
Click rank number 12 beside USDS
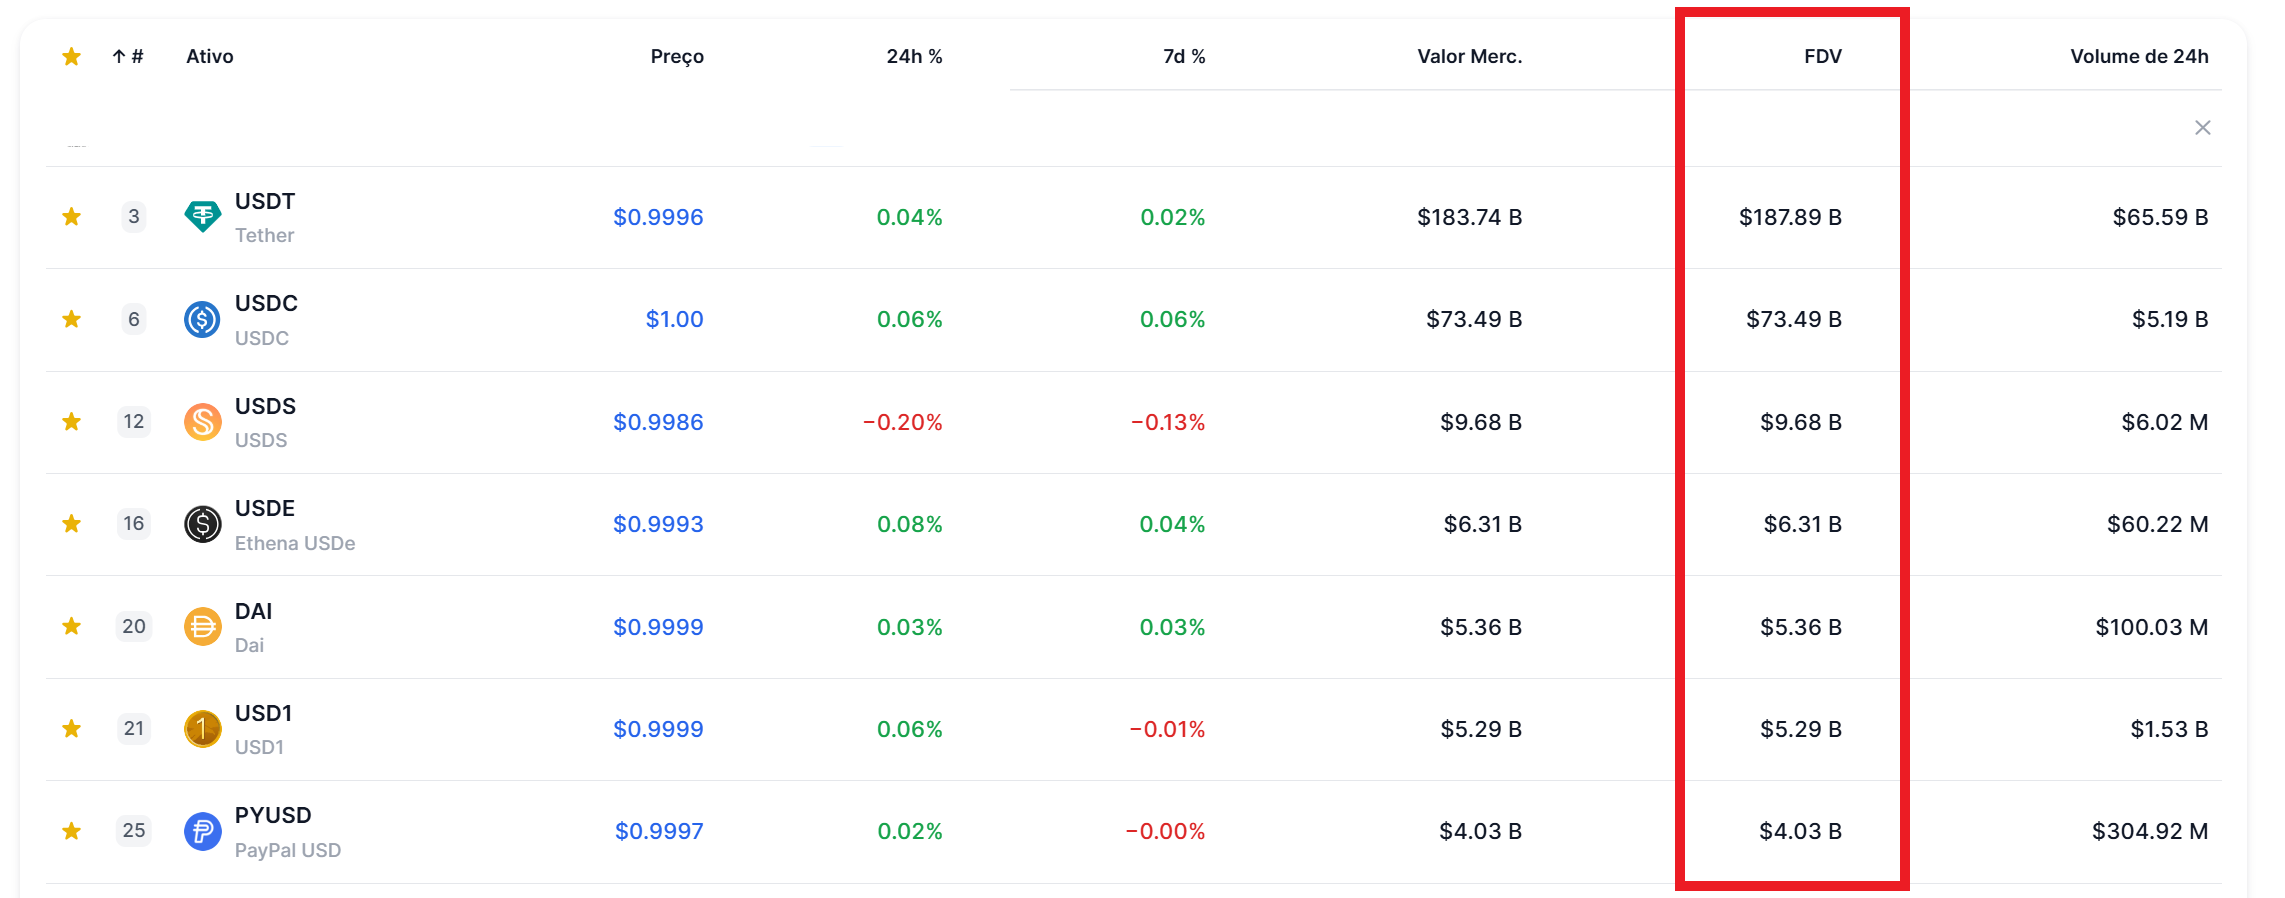[x=133, y=421]
